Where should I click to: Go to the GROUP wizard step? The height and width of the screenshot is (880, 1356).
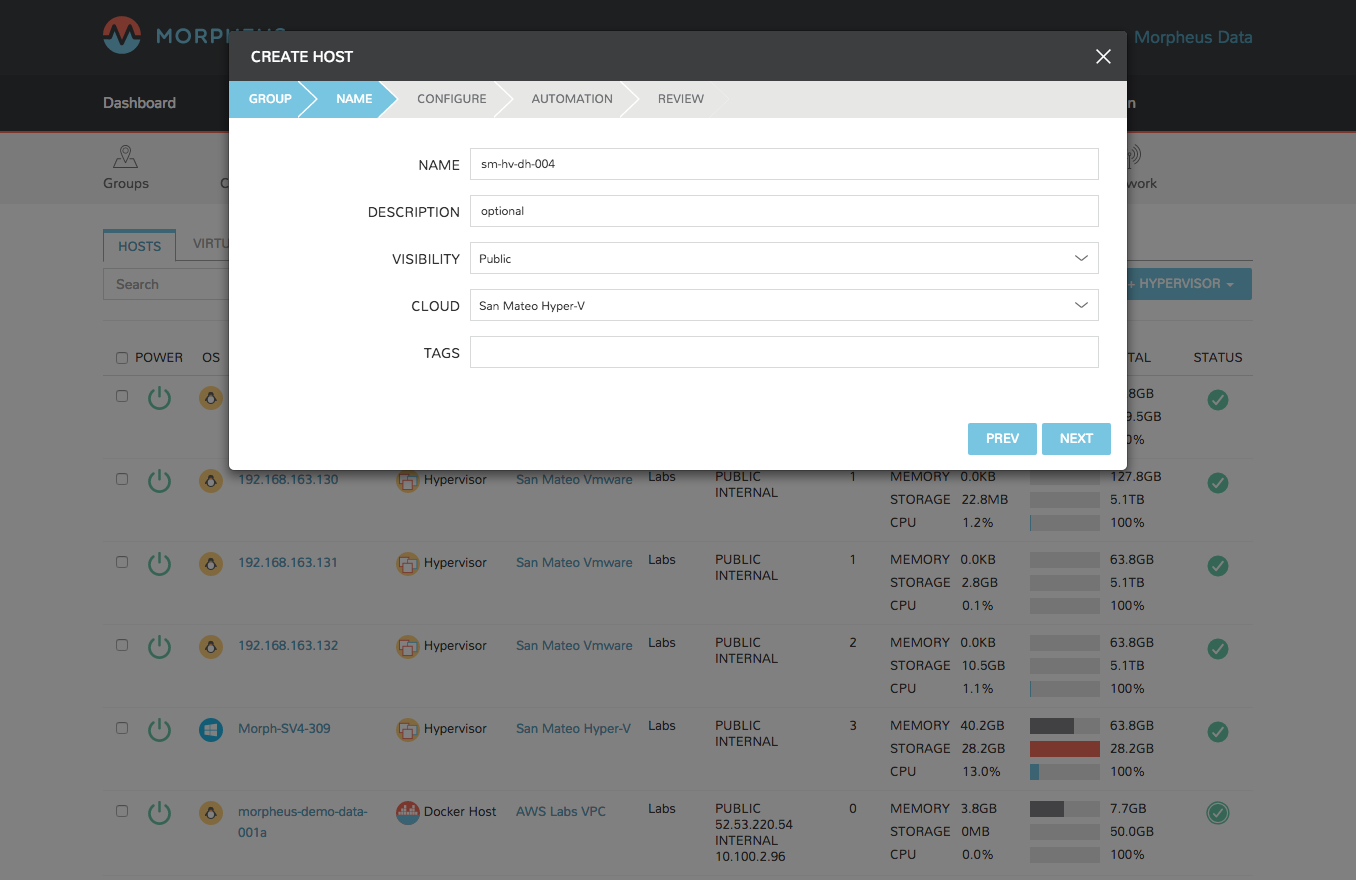coord(270,99)
